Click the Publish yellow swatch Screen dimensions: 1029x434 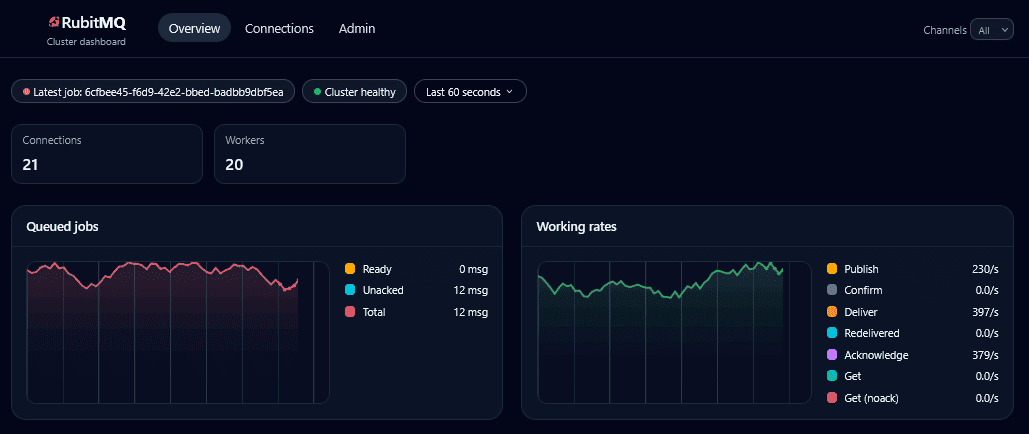832,269
